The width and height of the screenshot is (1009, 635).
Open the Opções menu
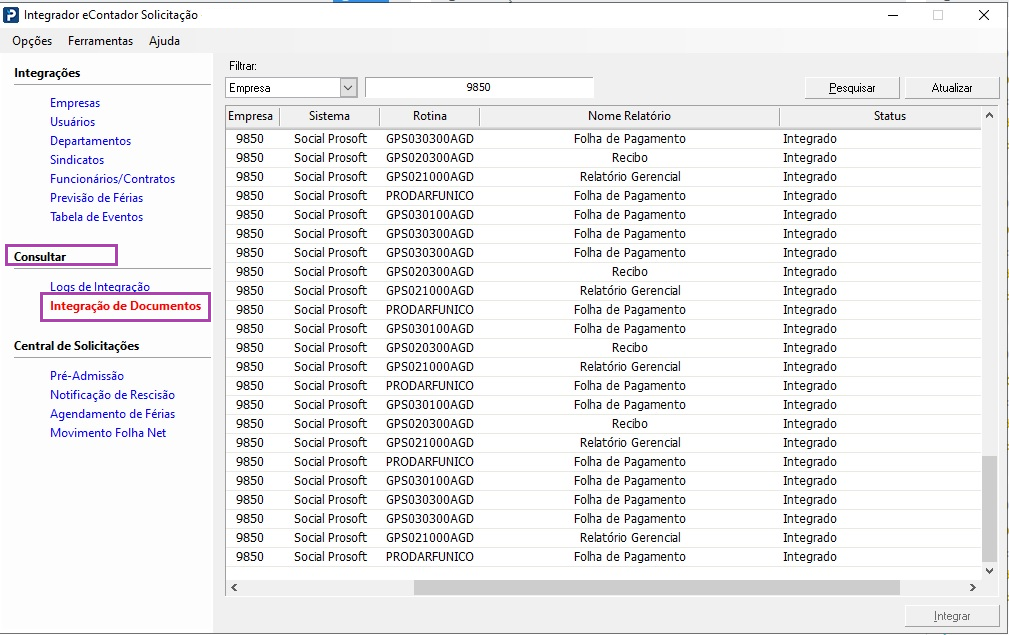tap(32, 41)
